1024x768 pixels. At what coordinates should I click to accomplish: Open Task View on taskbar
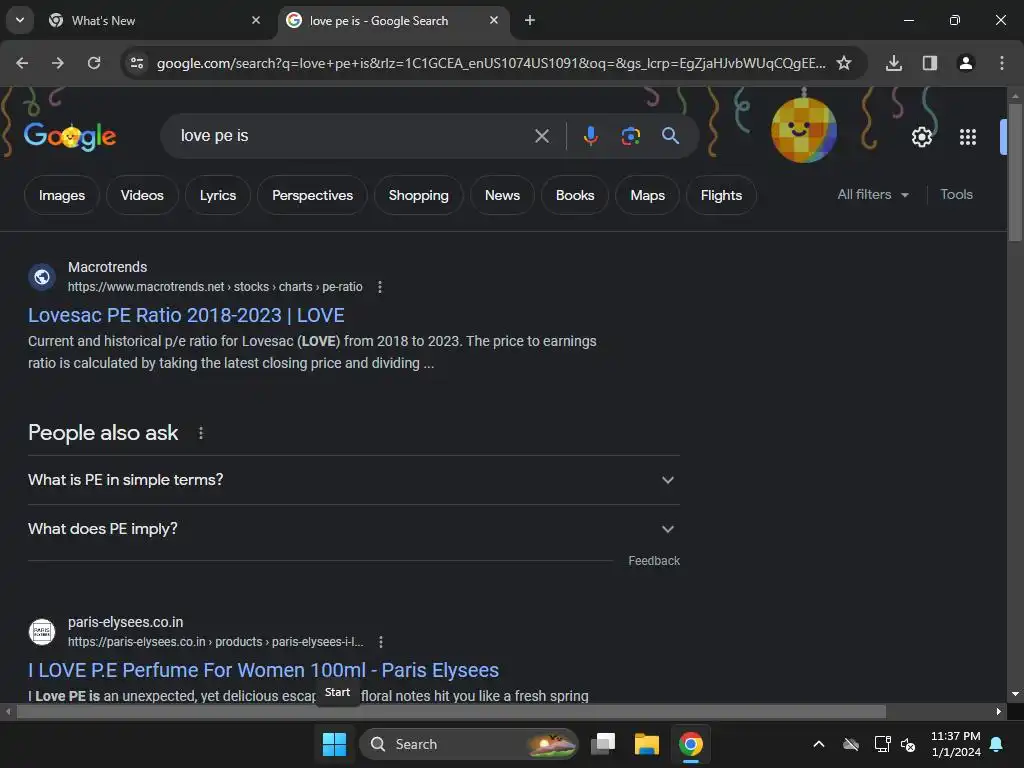603,744
